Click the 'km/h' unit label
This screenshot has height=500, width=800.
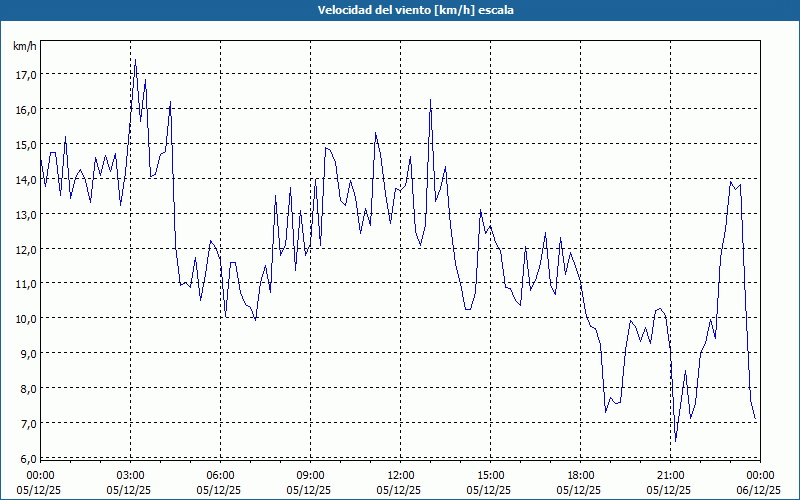pos(25,46)
